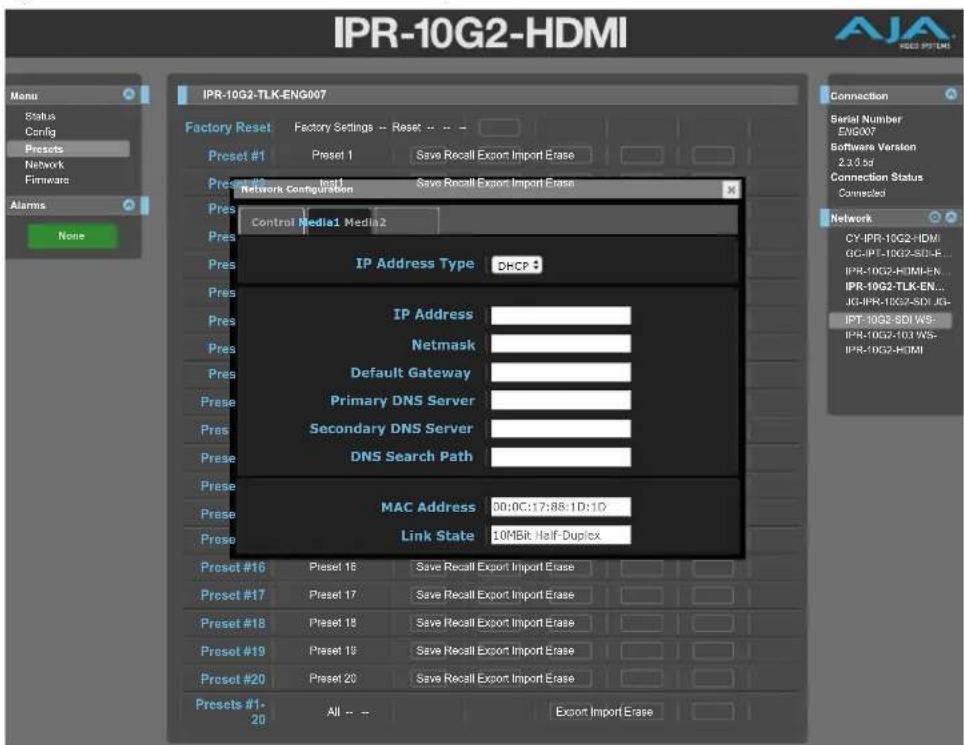Click the Preset #16 label

[x=233, y=567]
